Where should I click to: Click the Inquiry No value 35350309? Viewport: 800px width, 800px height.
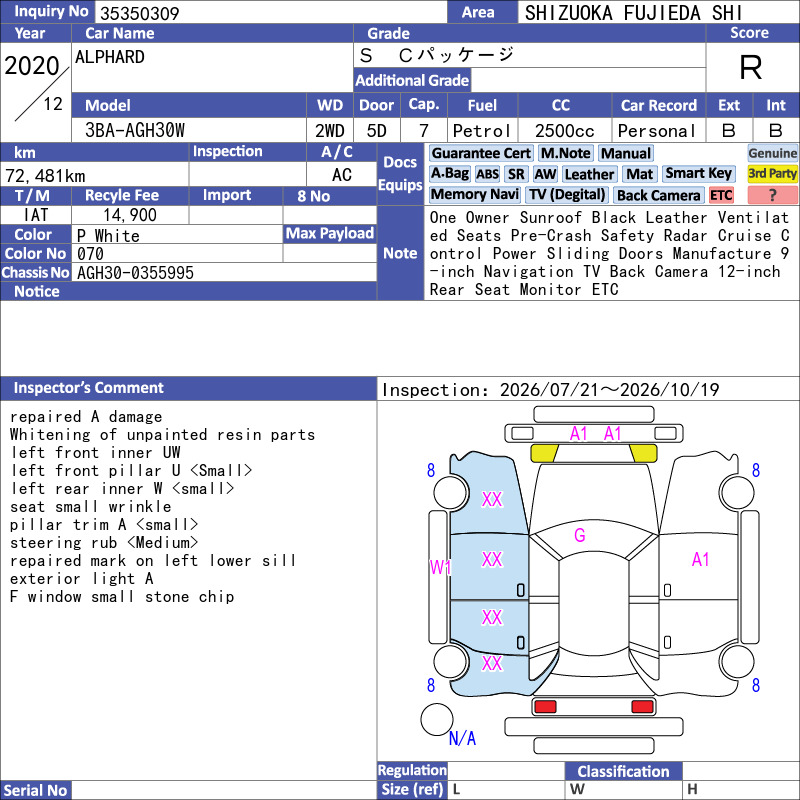[x=140, y=13]
